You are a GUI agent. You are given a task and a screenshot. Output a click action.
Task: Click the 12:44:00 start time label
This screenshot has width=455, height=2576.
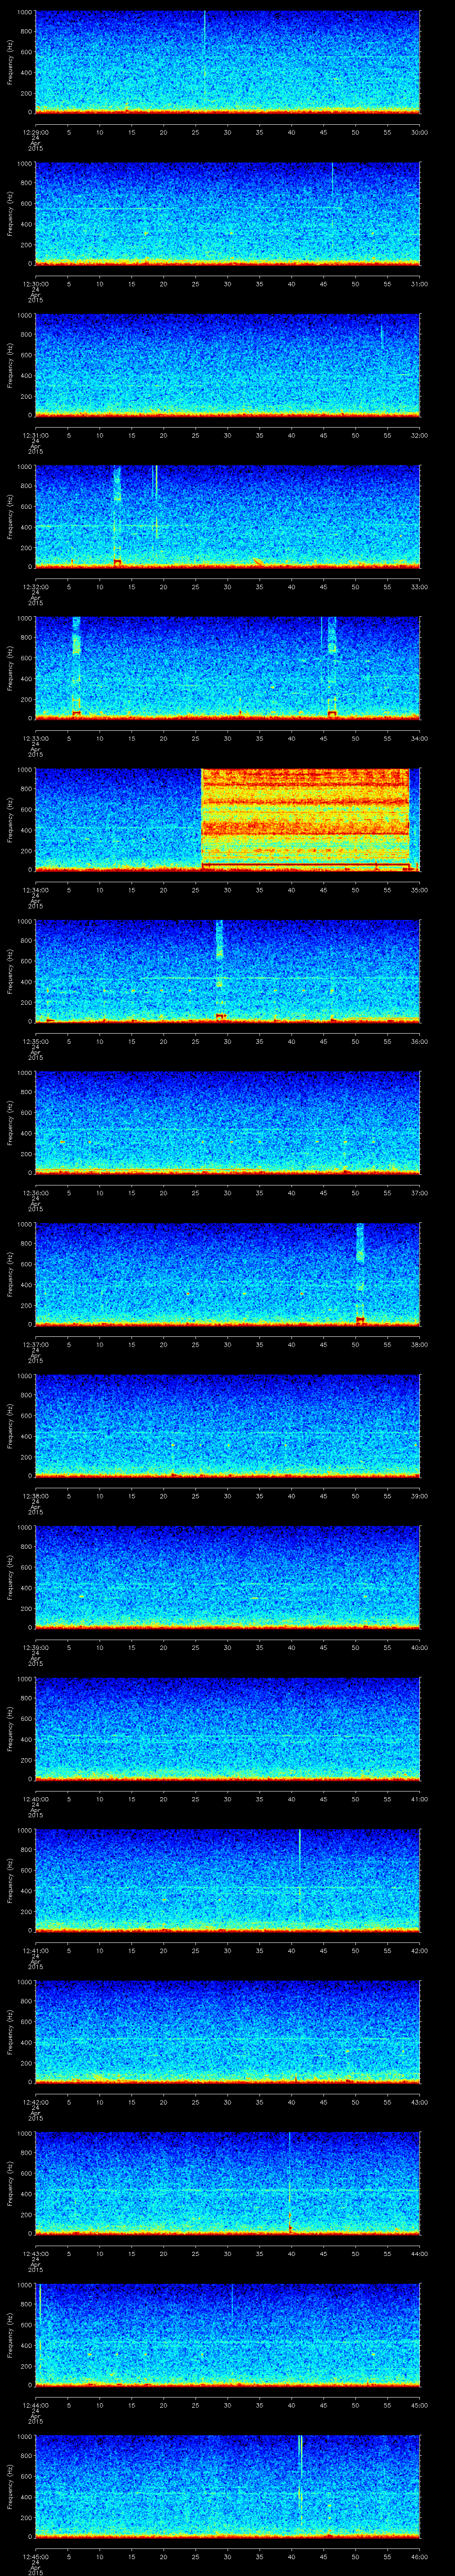point(35,2405)
